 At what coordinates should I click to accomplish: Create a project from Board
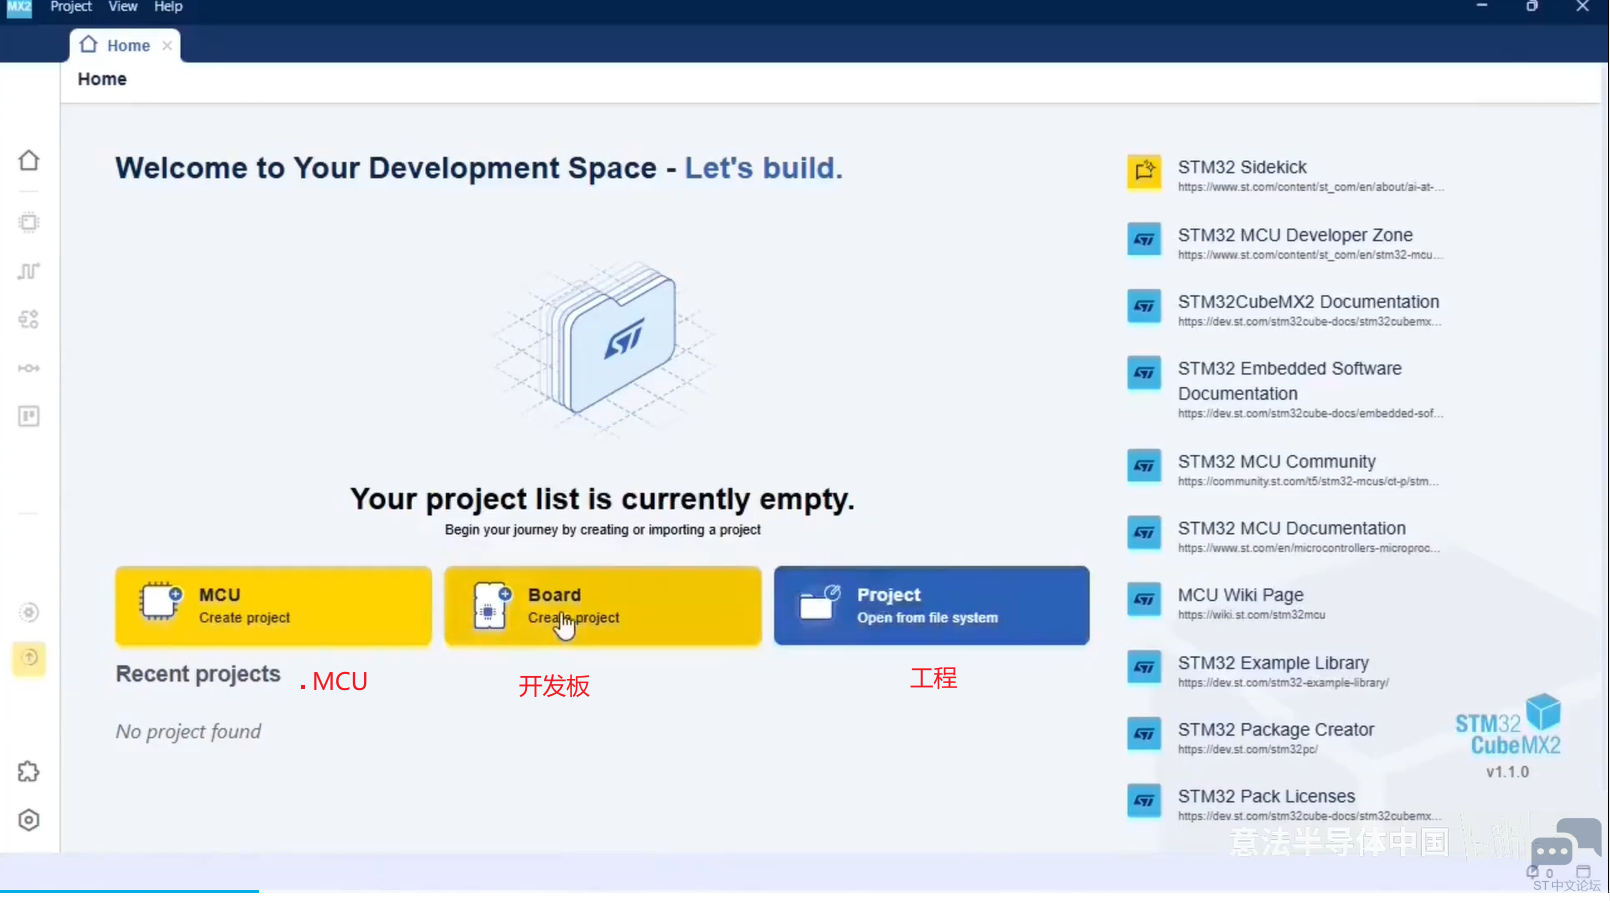(603, 606)
